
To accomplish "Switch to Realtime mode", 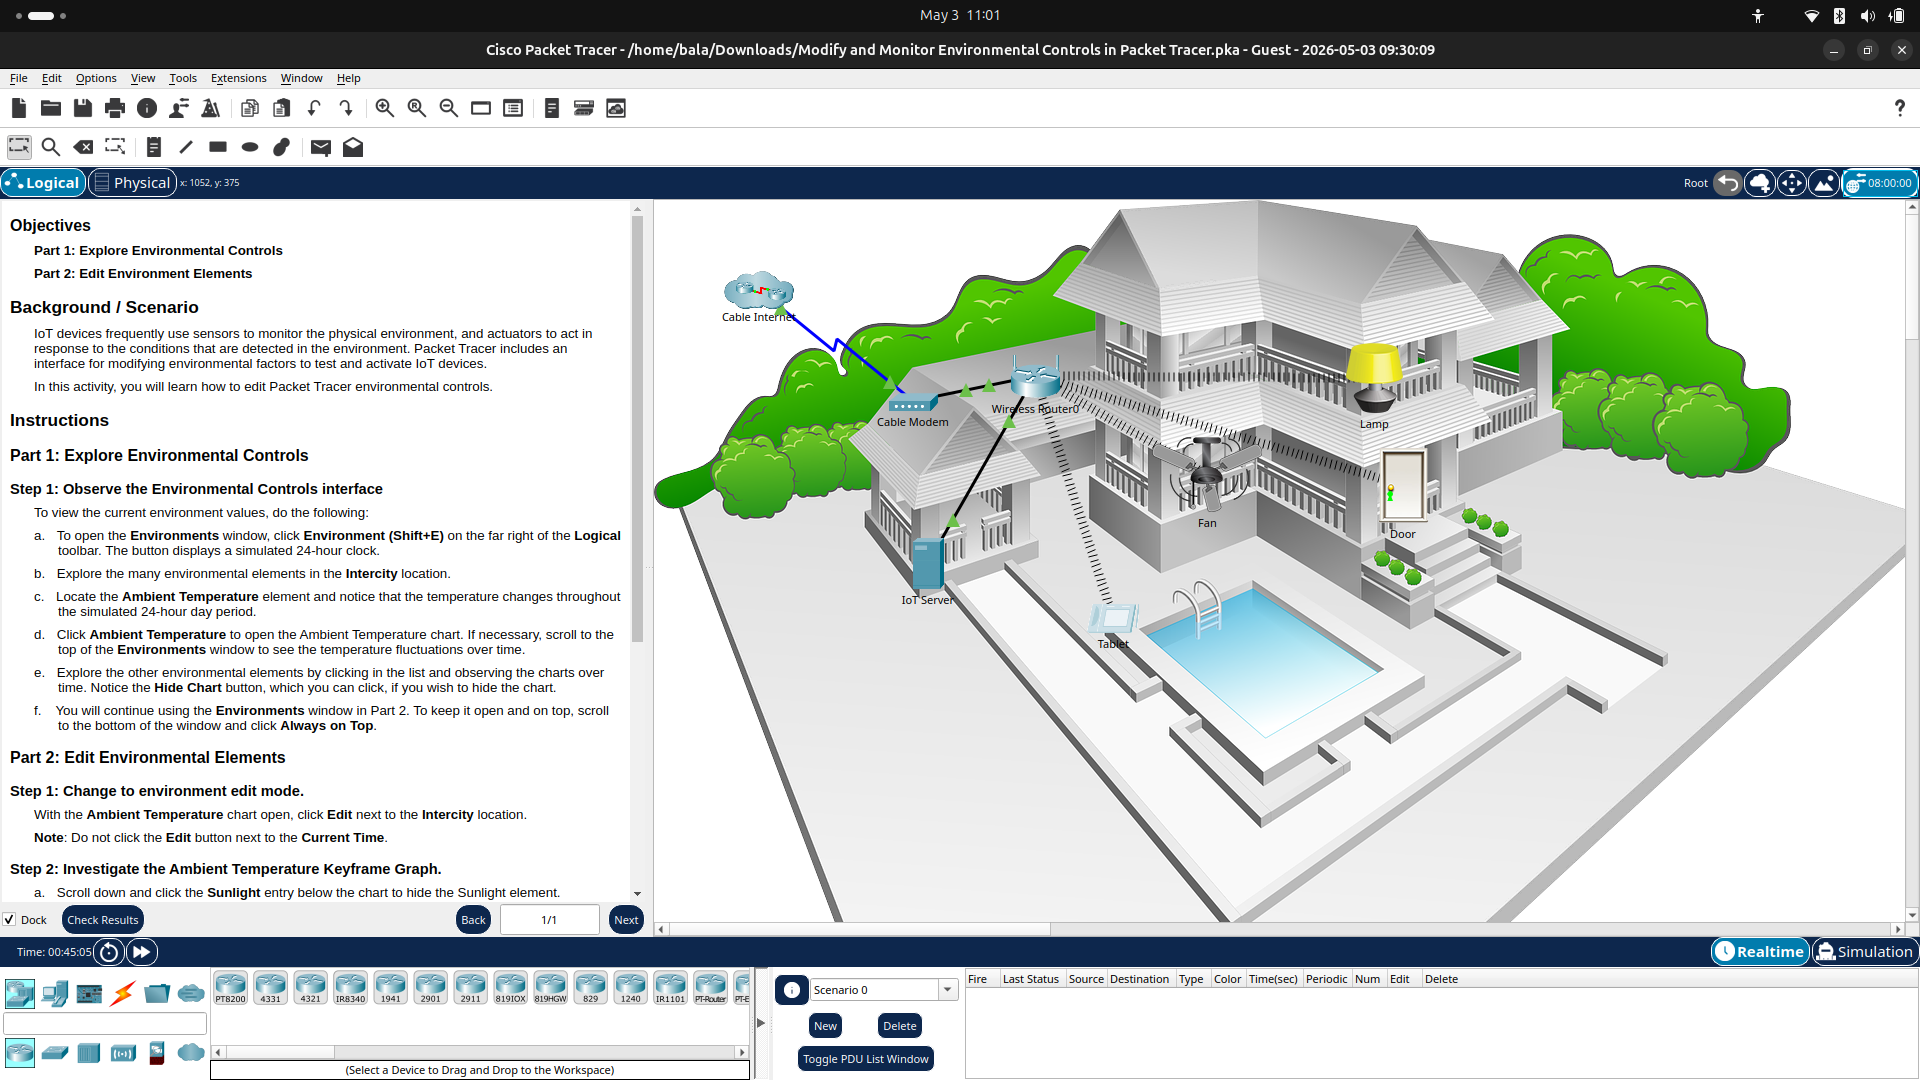I will point(1760,952).
